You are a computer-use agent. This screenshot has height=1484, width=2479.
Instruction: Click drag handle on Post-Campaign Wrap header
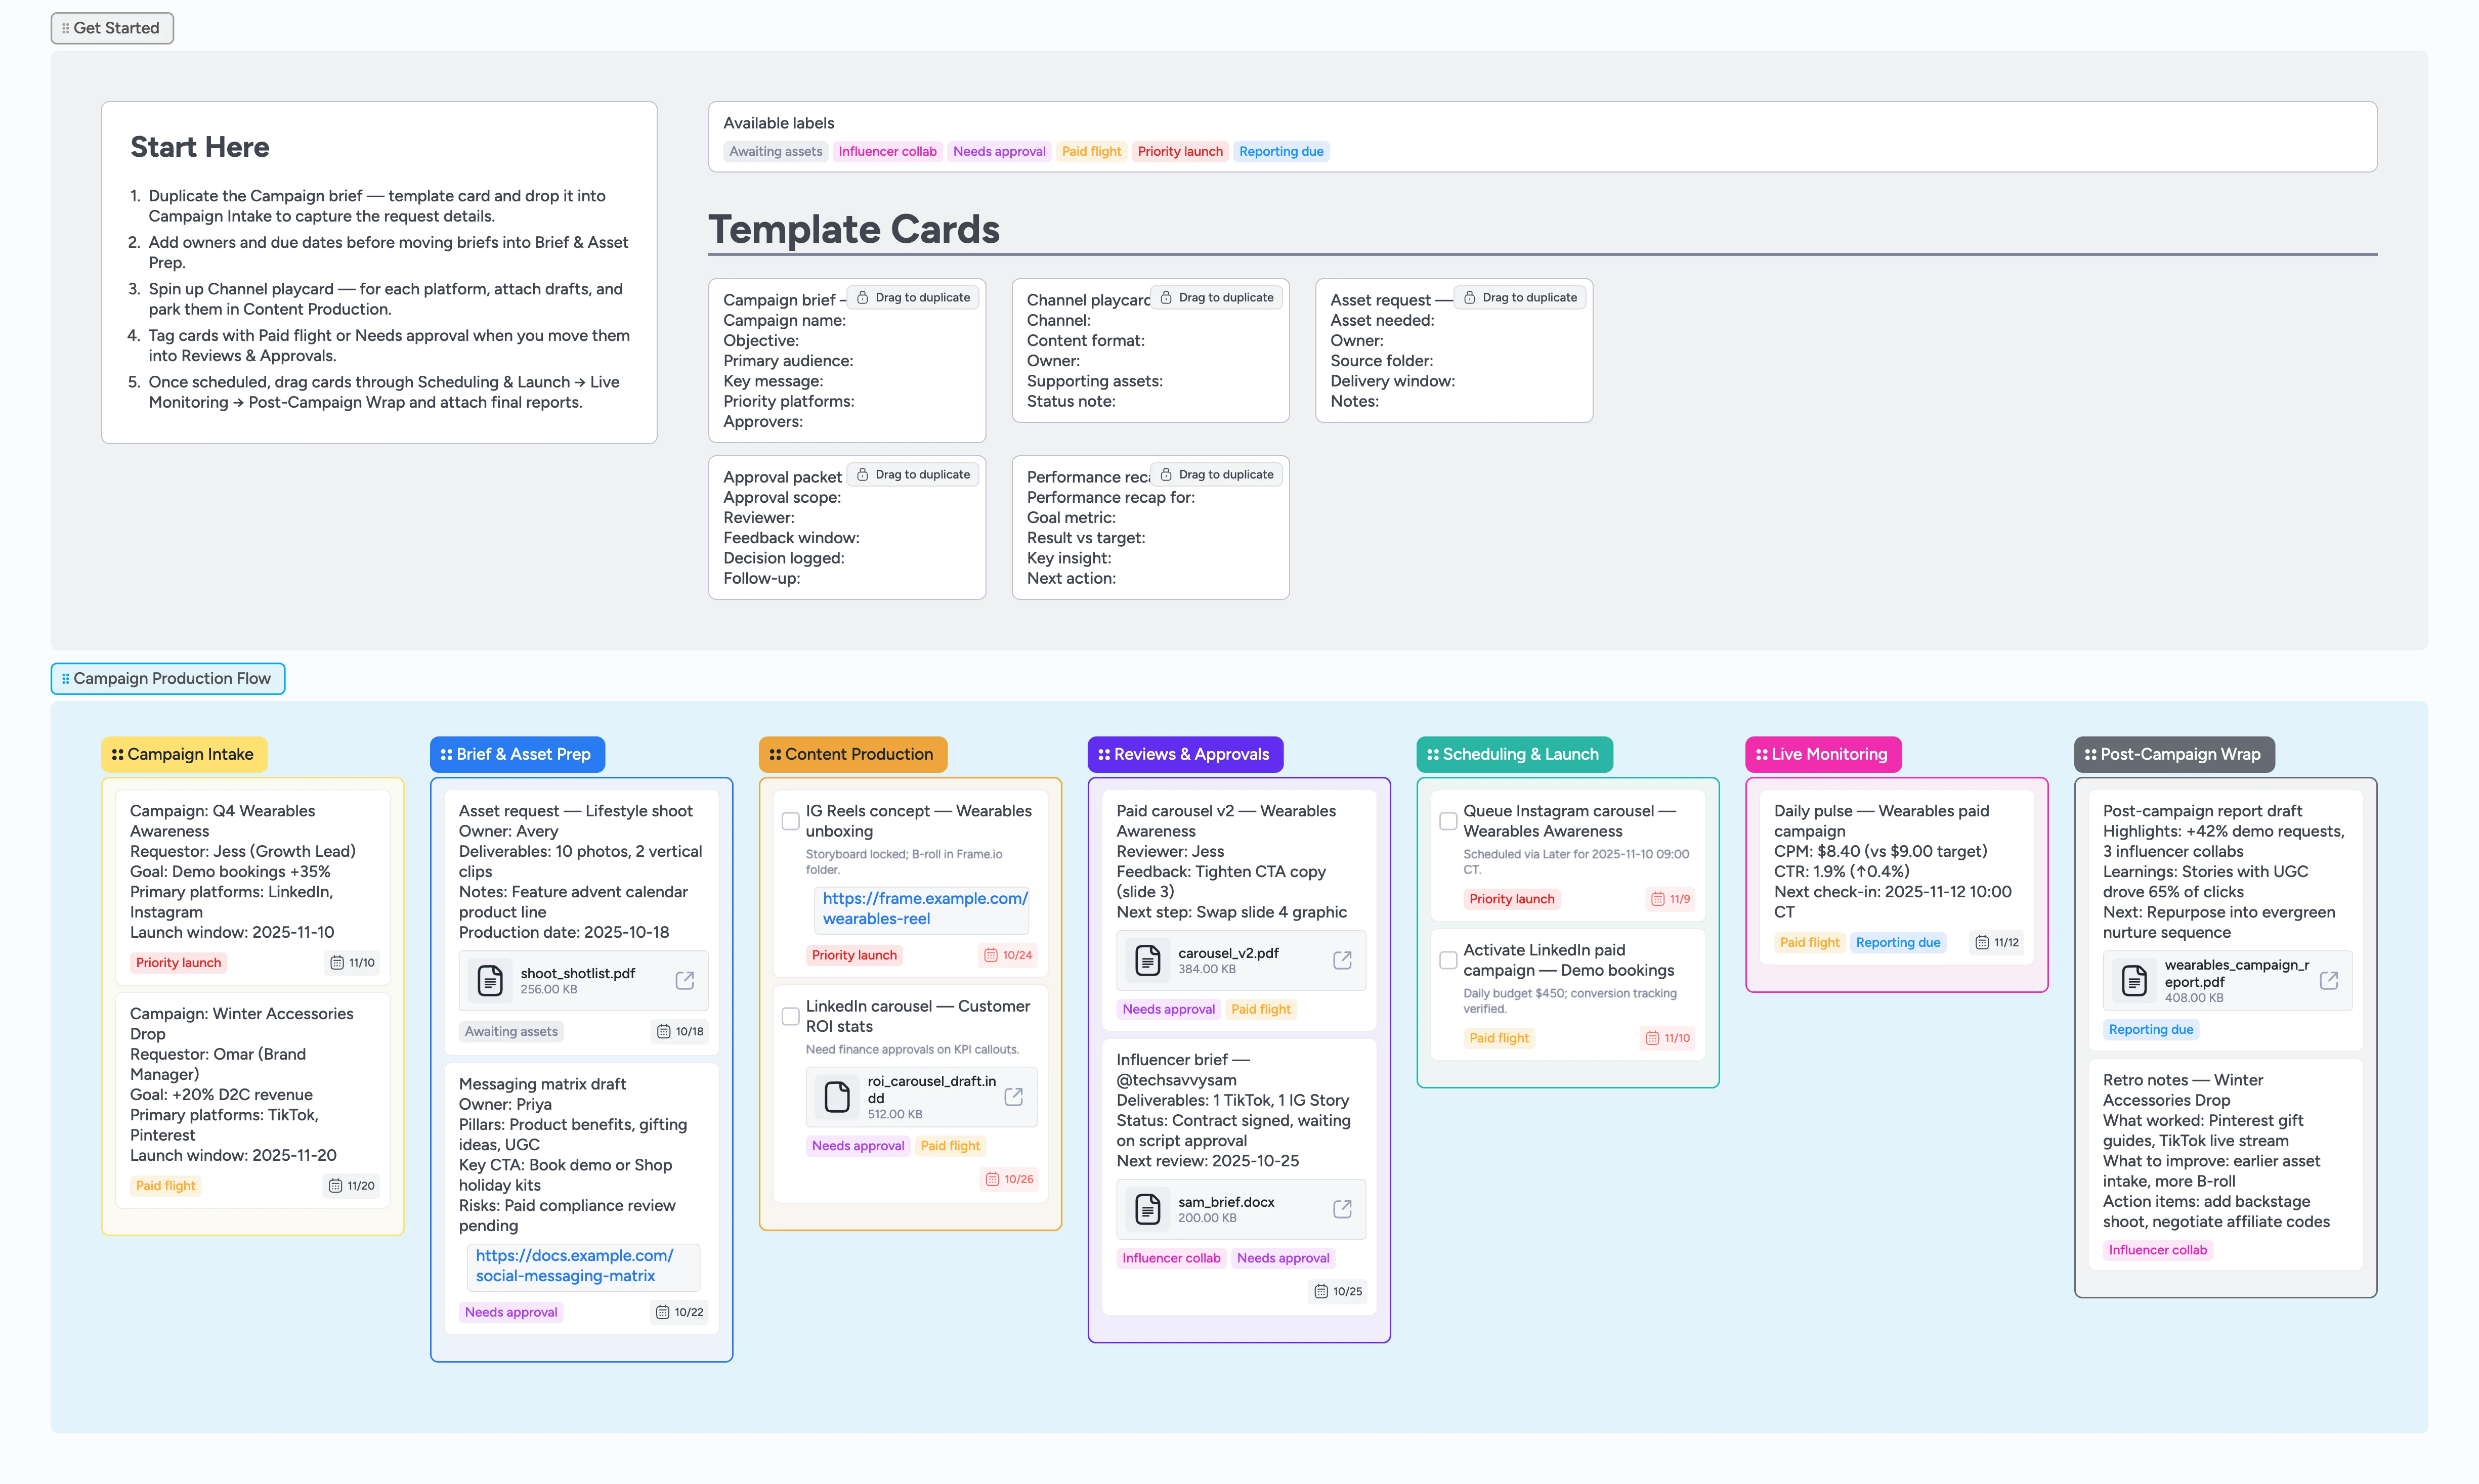click(x=2092, y=754)
